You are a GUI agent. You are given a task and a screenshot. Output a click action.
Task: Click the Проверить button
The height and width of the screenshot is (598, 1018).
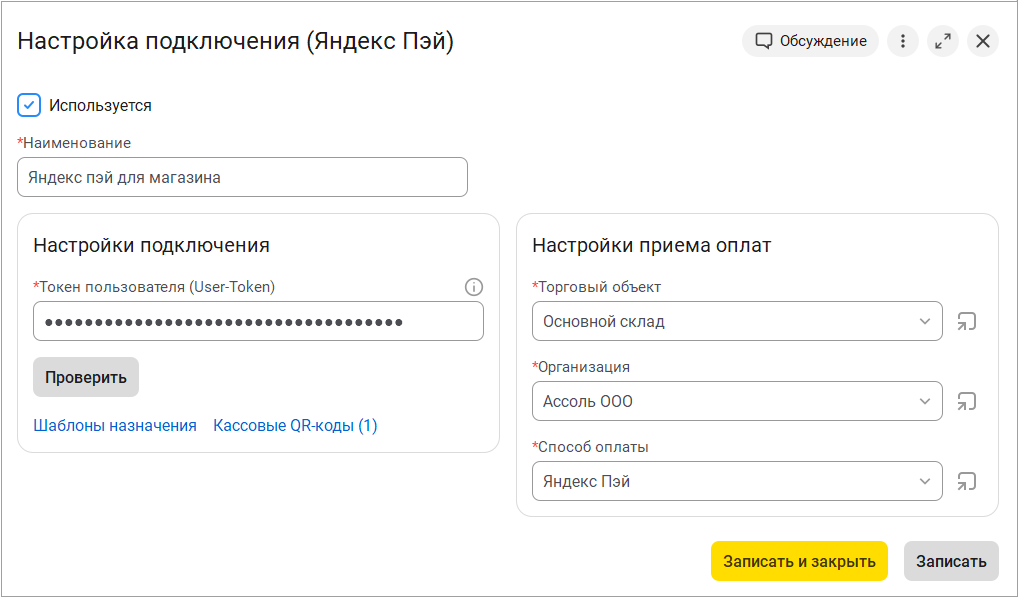(x=86, y=377)
